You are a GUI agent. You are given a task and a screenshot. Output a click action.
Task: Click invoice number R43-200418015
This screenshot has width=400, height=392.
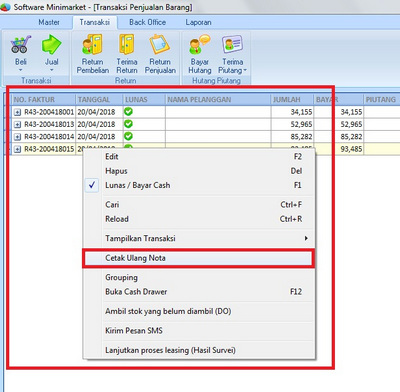49,149
